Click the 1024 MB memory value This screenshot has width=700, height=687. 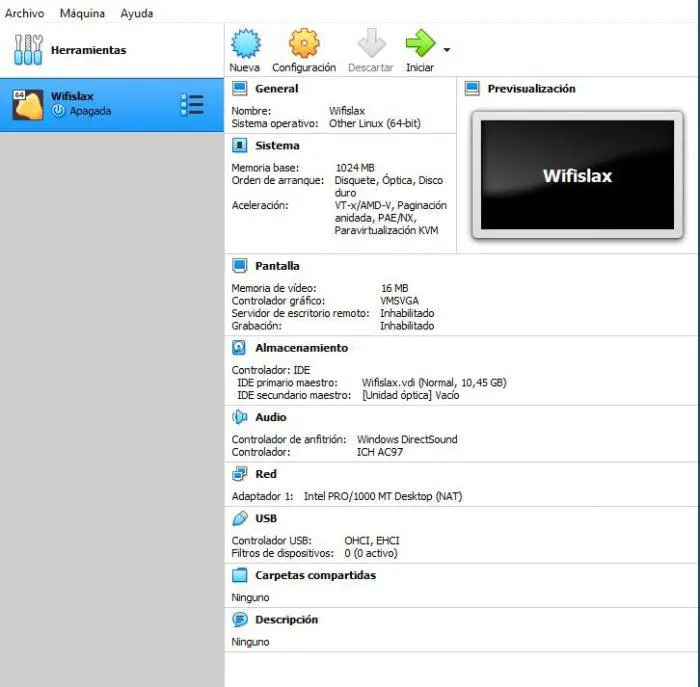click(355, 168)
